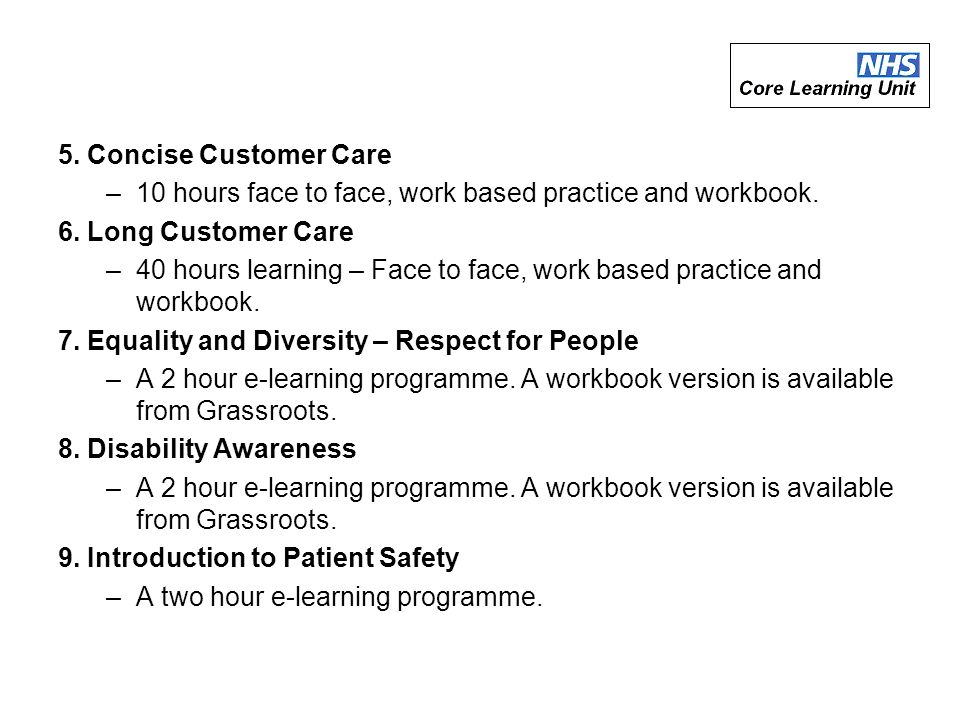This screenshot has height=720, width=960.
Task: Click the blue NHS logo
Action: 888,64
